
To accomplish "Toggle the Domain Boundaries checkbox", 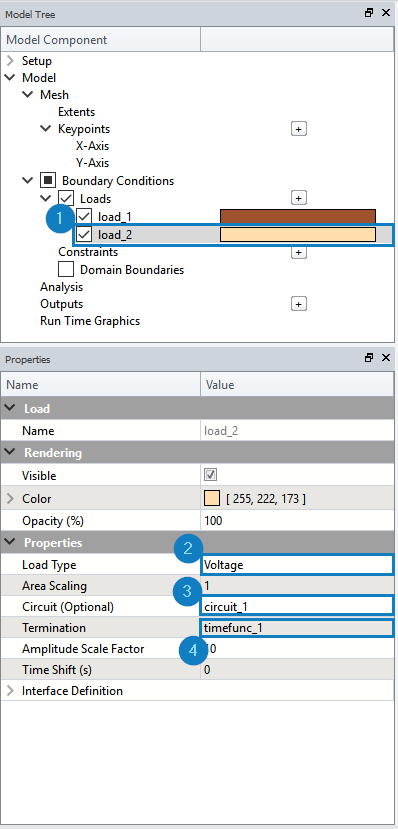I will (66, 269).
